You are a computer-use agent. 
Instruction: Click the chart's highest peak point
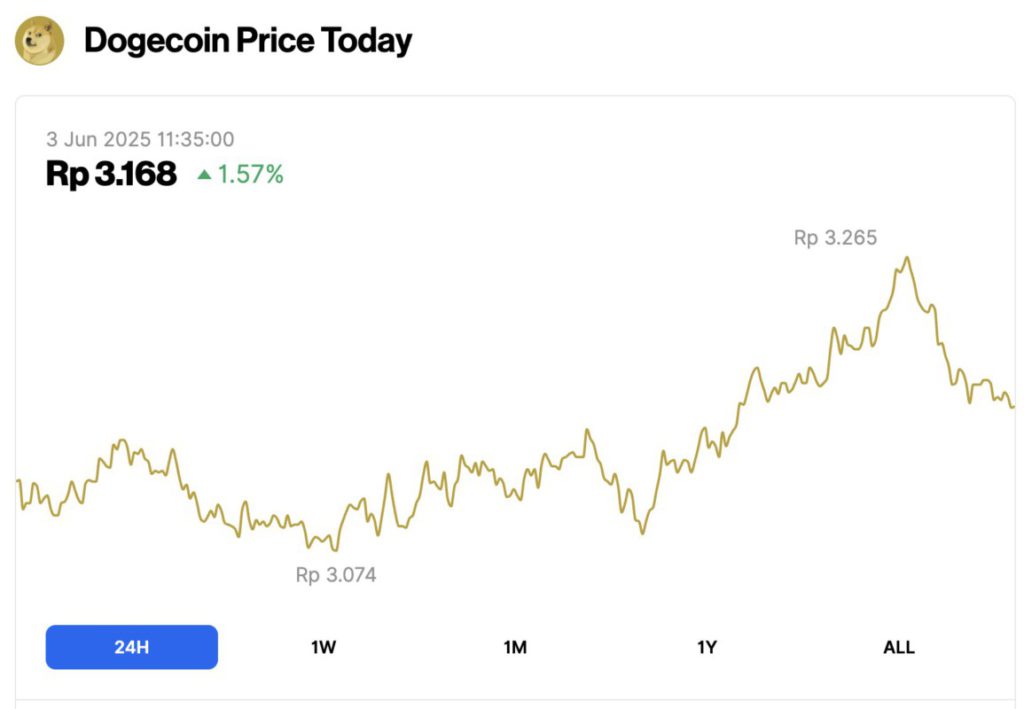point(906,258)
